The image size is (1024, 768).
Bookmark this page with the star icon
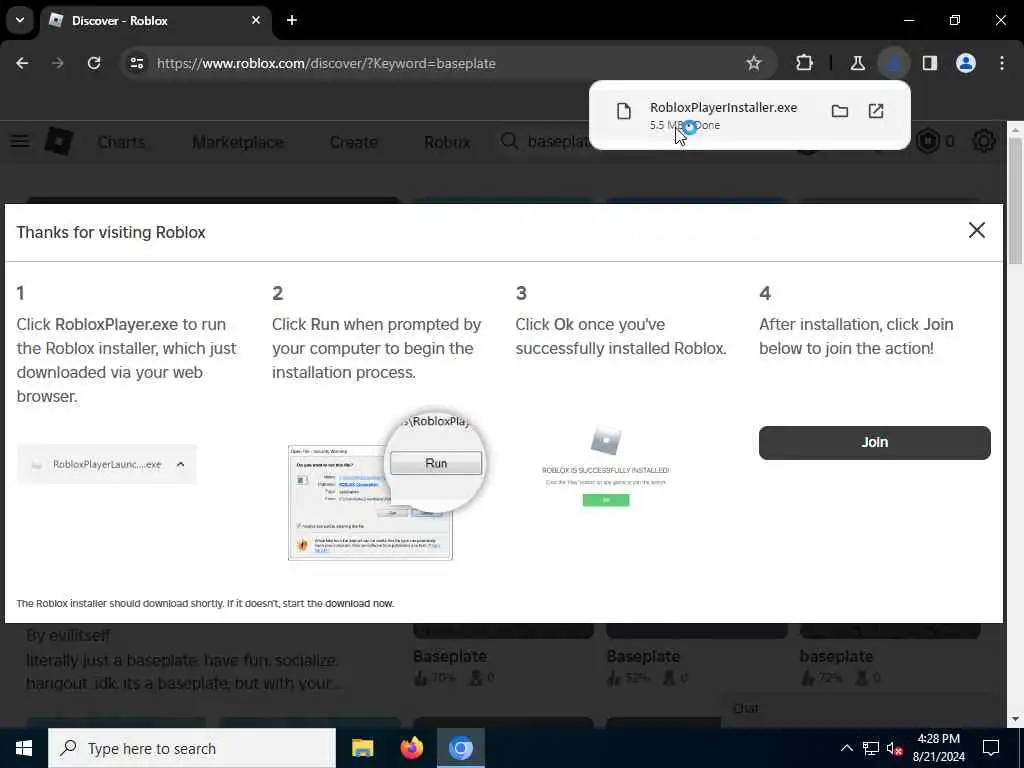(754, 63)
